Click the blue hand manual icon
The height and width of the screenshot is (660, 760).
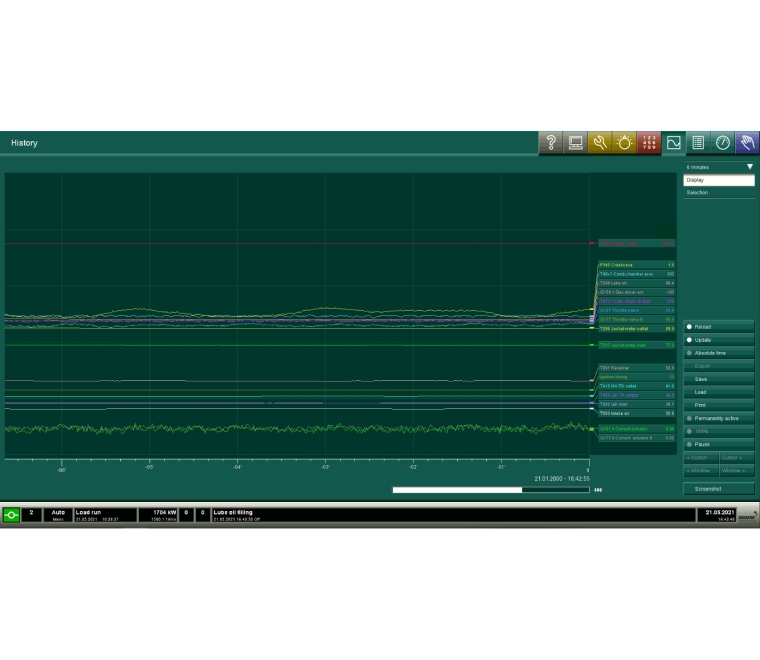747,143
